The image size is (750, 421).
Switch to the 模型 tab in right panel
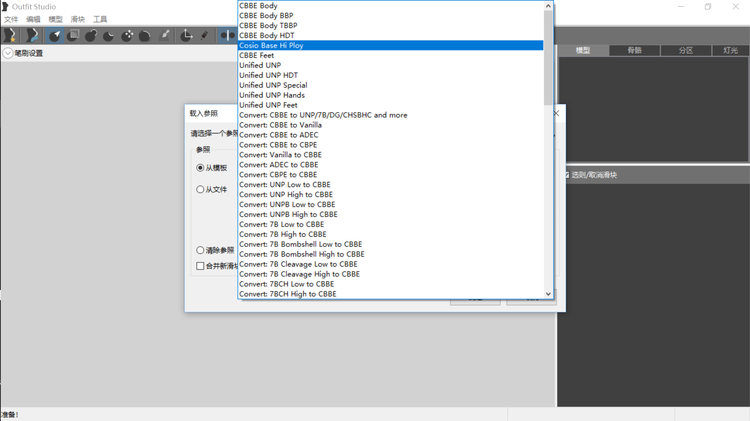583,50
